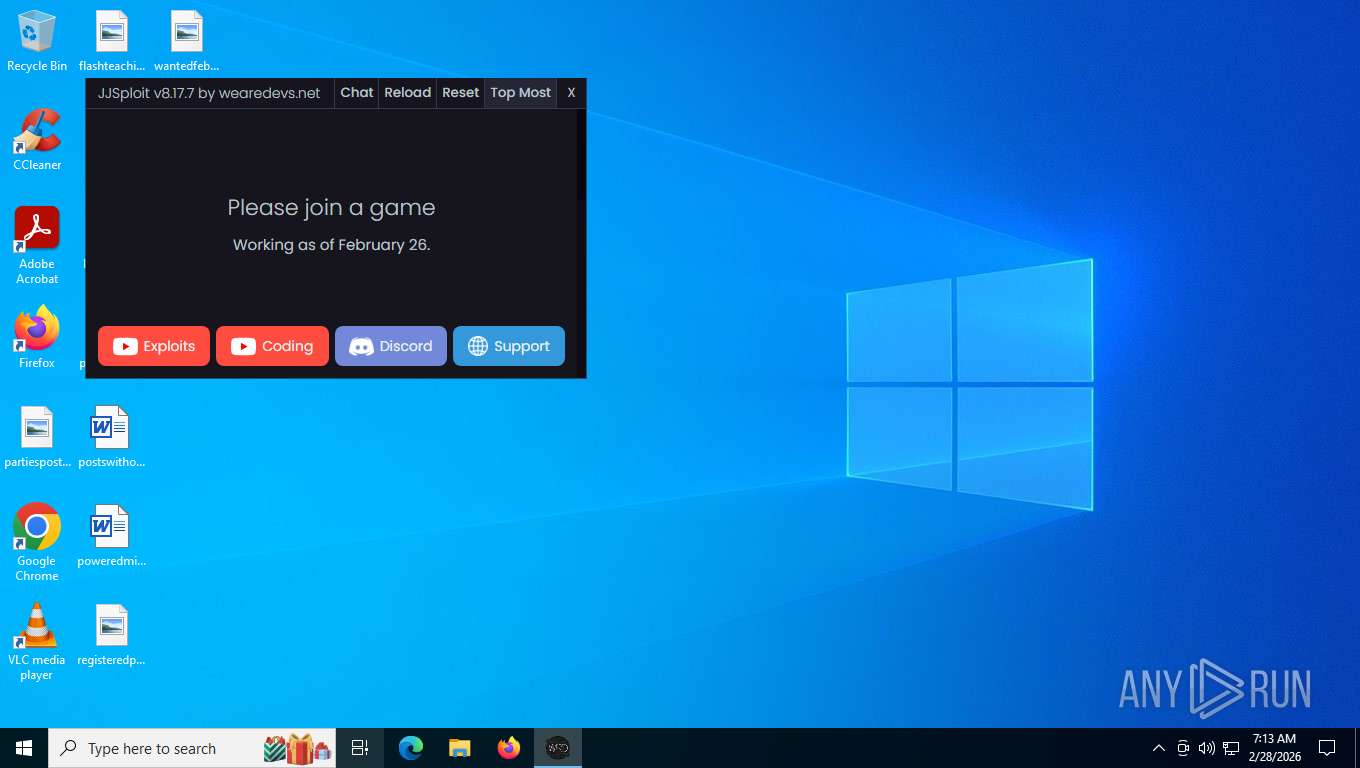This screenshot has height=768, width=1360.
Task: Click Reload in JJSploit title bar
Action: [x=408, y=92]
